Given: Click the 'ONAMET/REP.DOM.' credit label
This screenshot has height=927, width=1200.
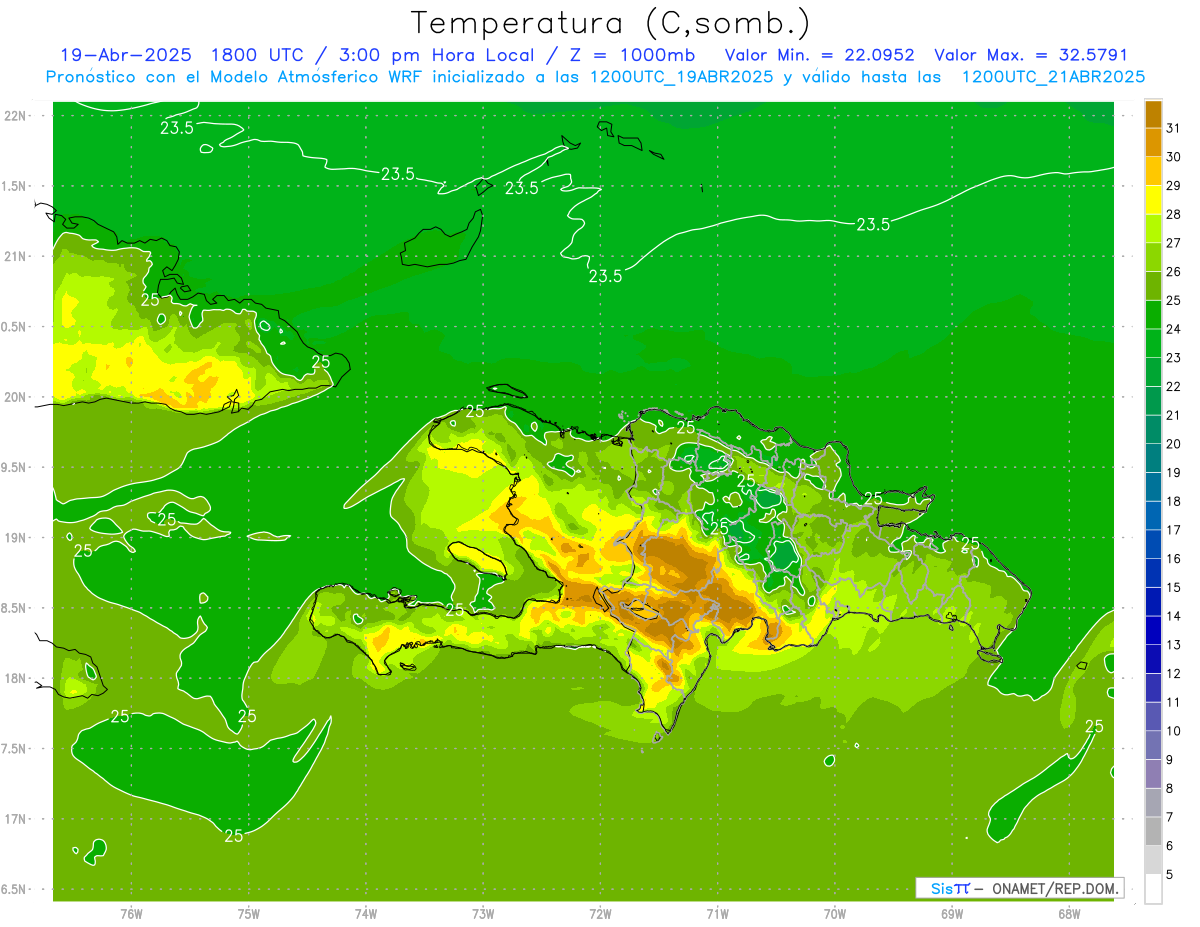Looking at the screenshot, I should pyautogui.click(x=1055, y=888).
